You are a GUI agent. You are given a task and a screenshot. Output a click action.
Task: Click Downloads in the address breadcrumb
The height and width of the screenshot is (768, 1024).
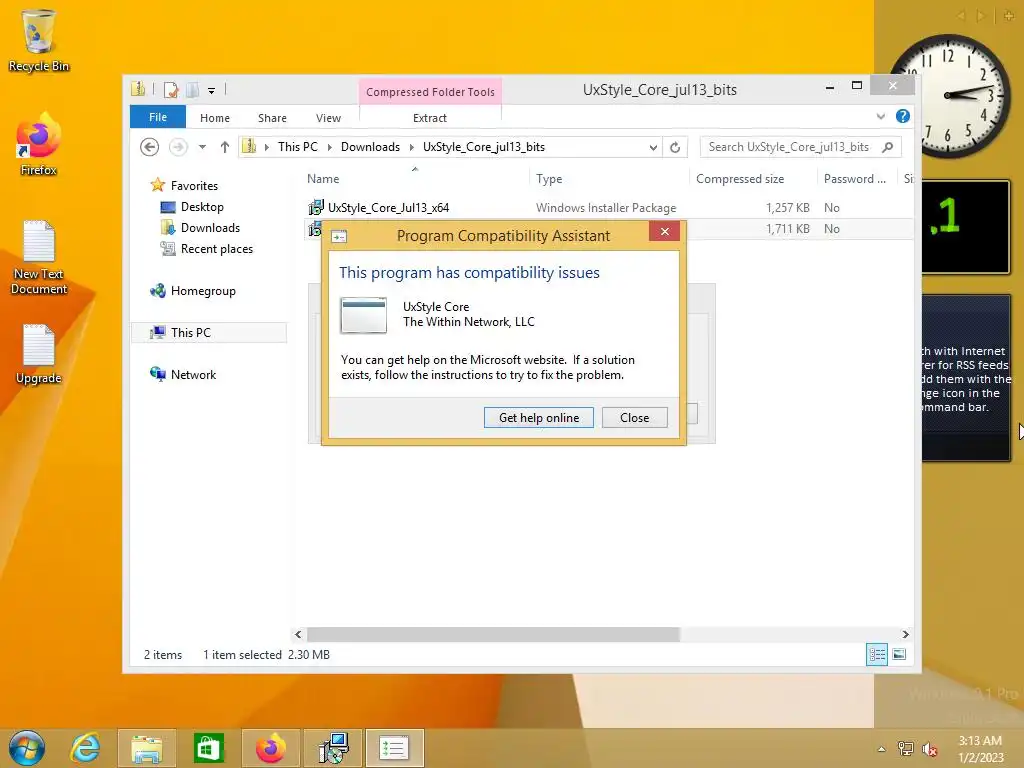click(370, 147)
